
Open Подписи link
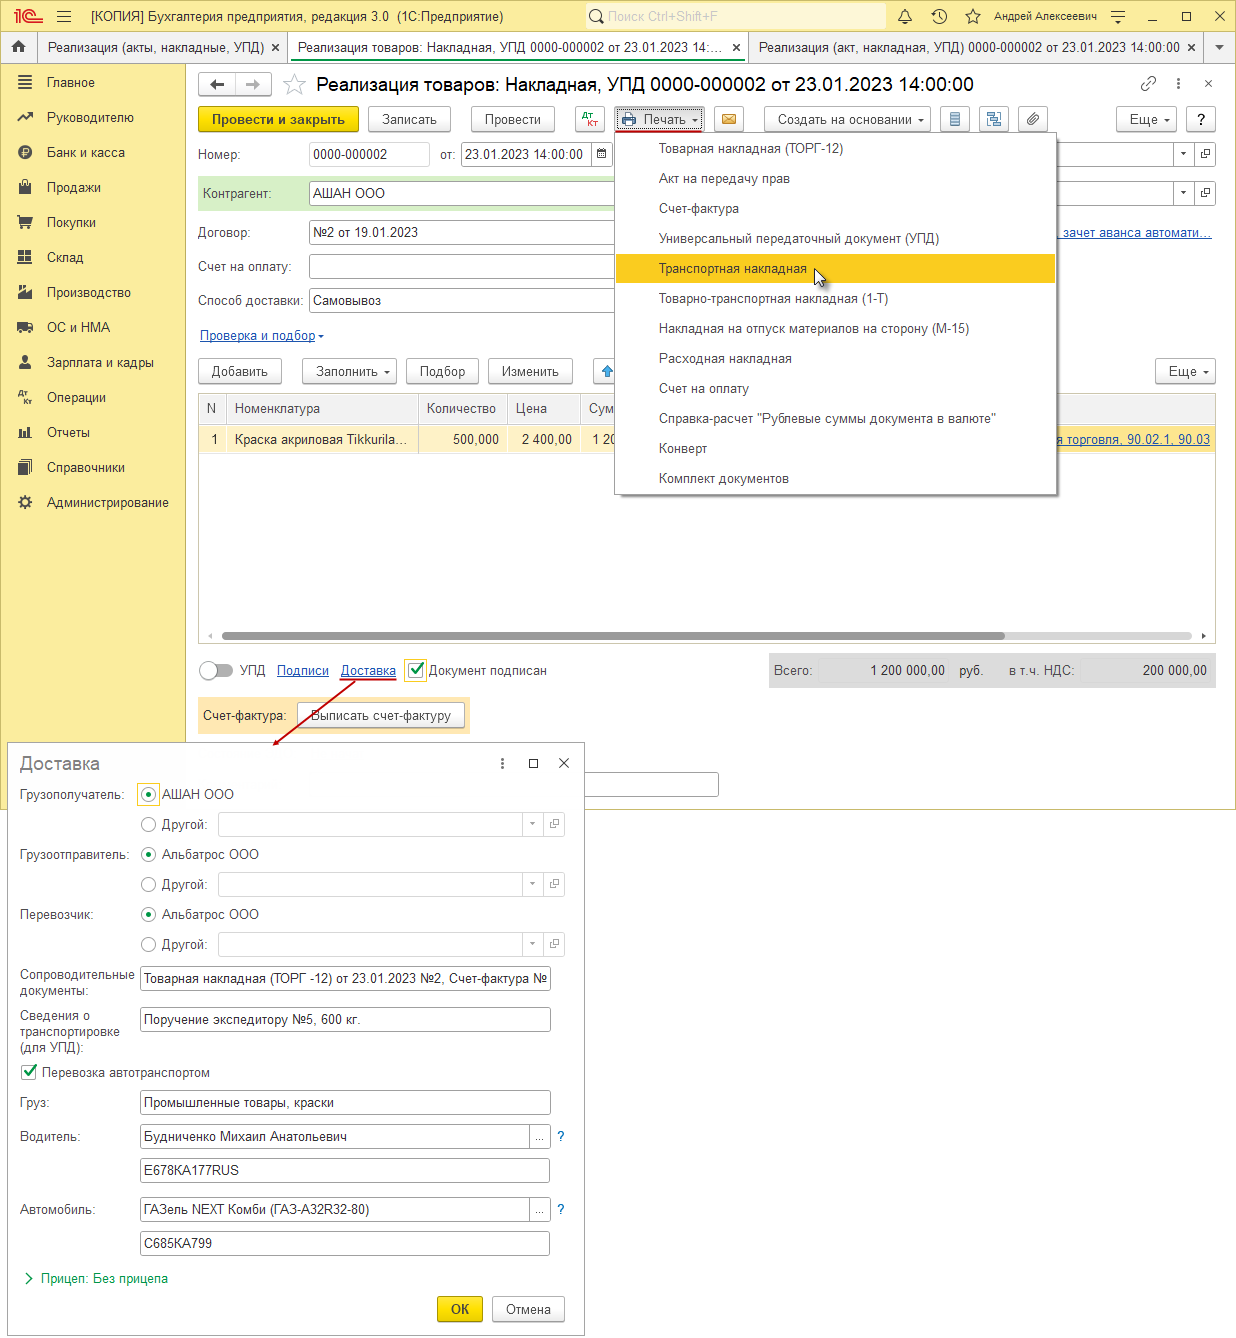(303, 670)
